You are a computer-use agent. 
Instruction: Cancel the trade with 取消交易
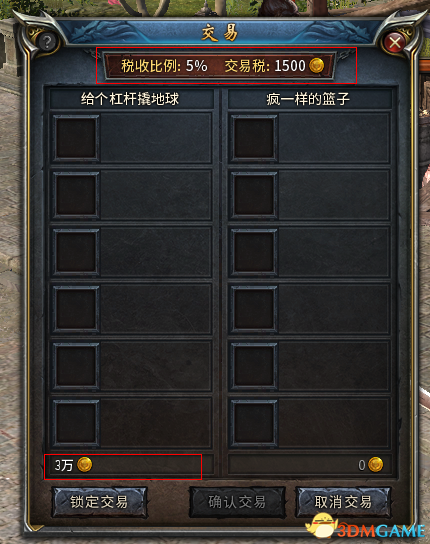tap(343, 502)
